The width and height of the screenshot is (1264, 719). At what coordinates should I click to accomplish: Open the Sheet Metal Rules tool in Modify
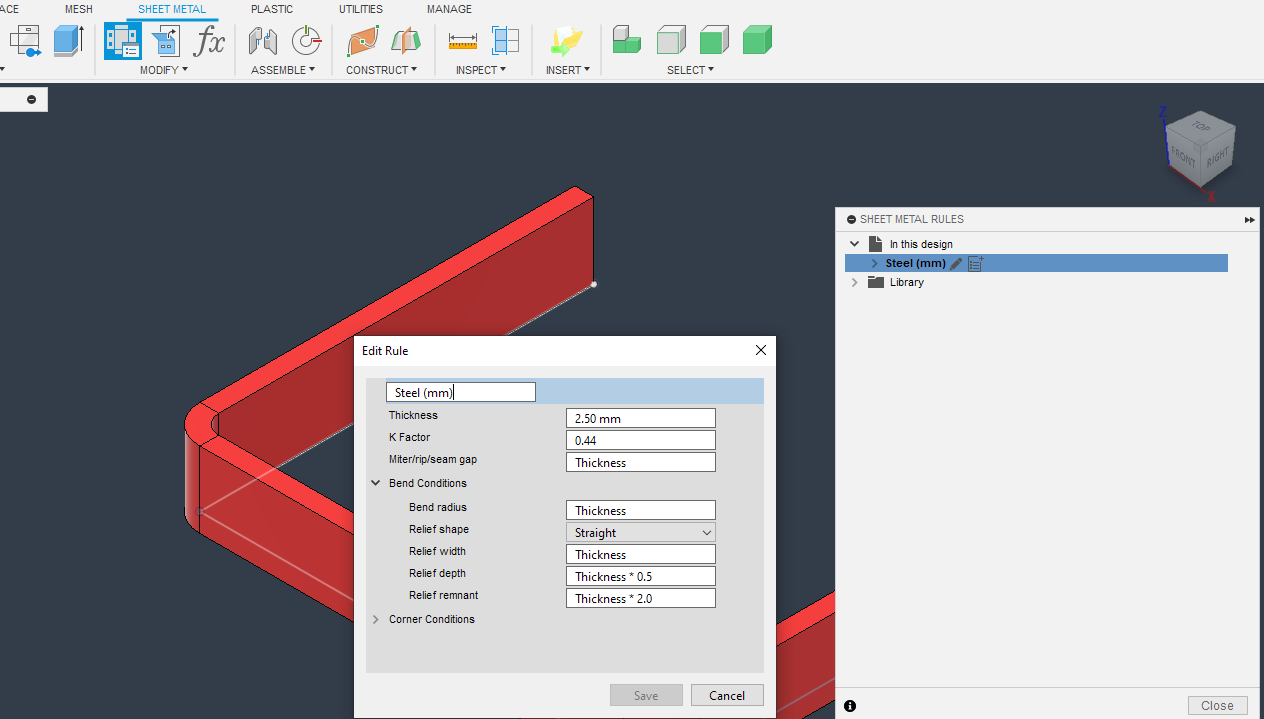(x=122, y=40)
